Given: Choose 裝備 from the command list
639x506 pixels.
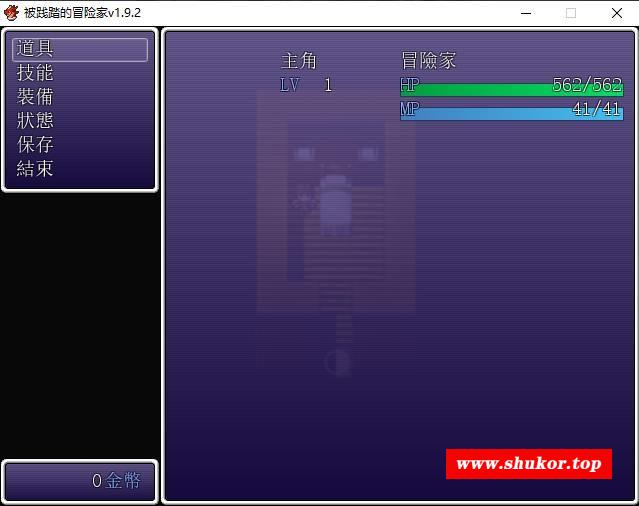Looking at the screenshot, I should (x=35, y=97).
